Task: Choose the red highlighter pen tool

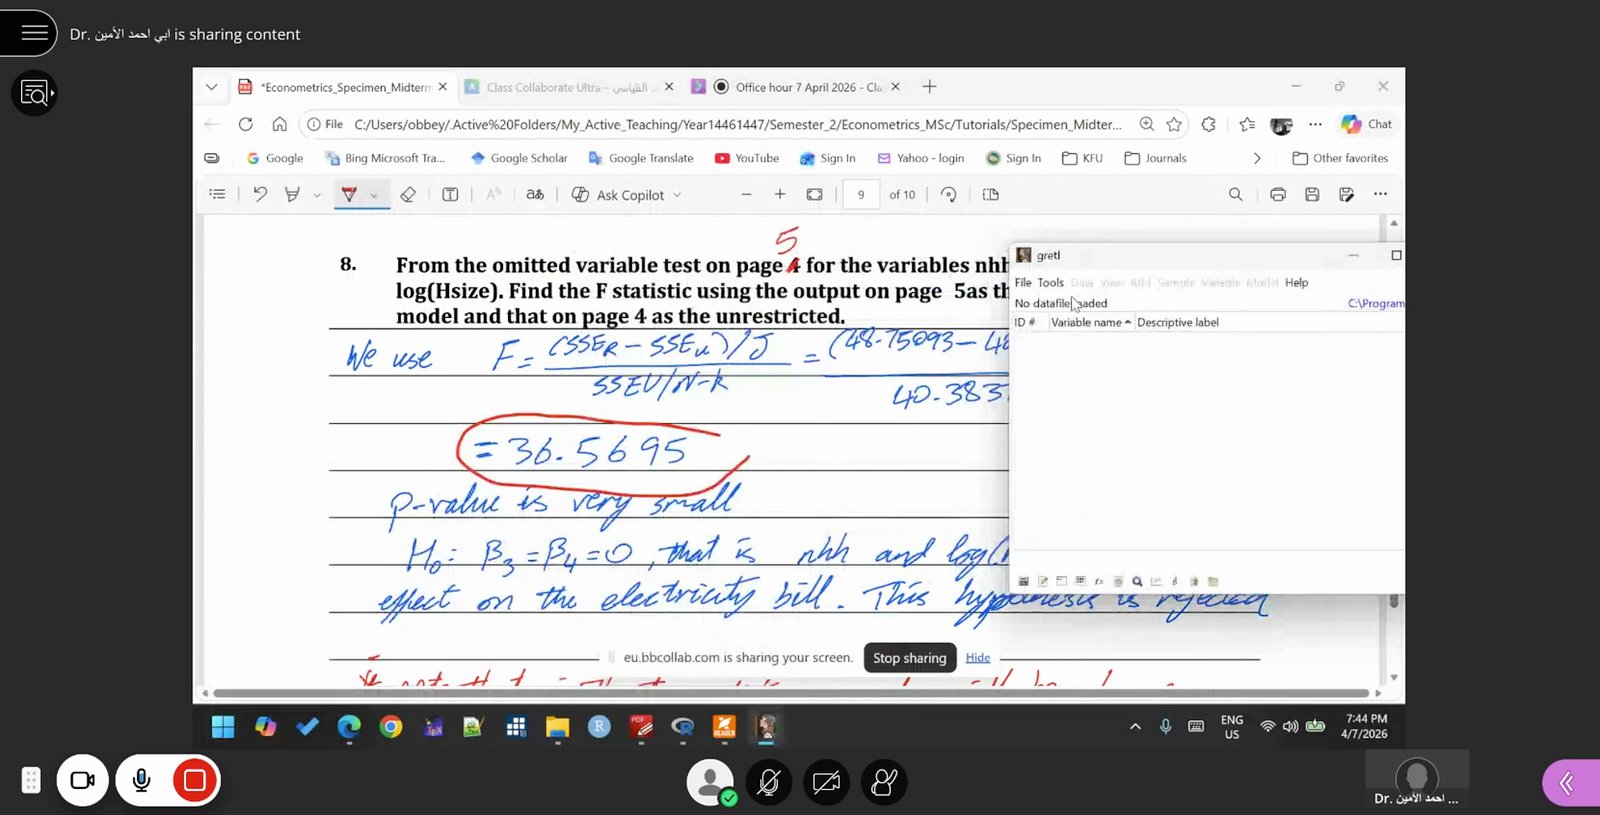Action: [x=349, y=195]
